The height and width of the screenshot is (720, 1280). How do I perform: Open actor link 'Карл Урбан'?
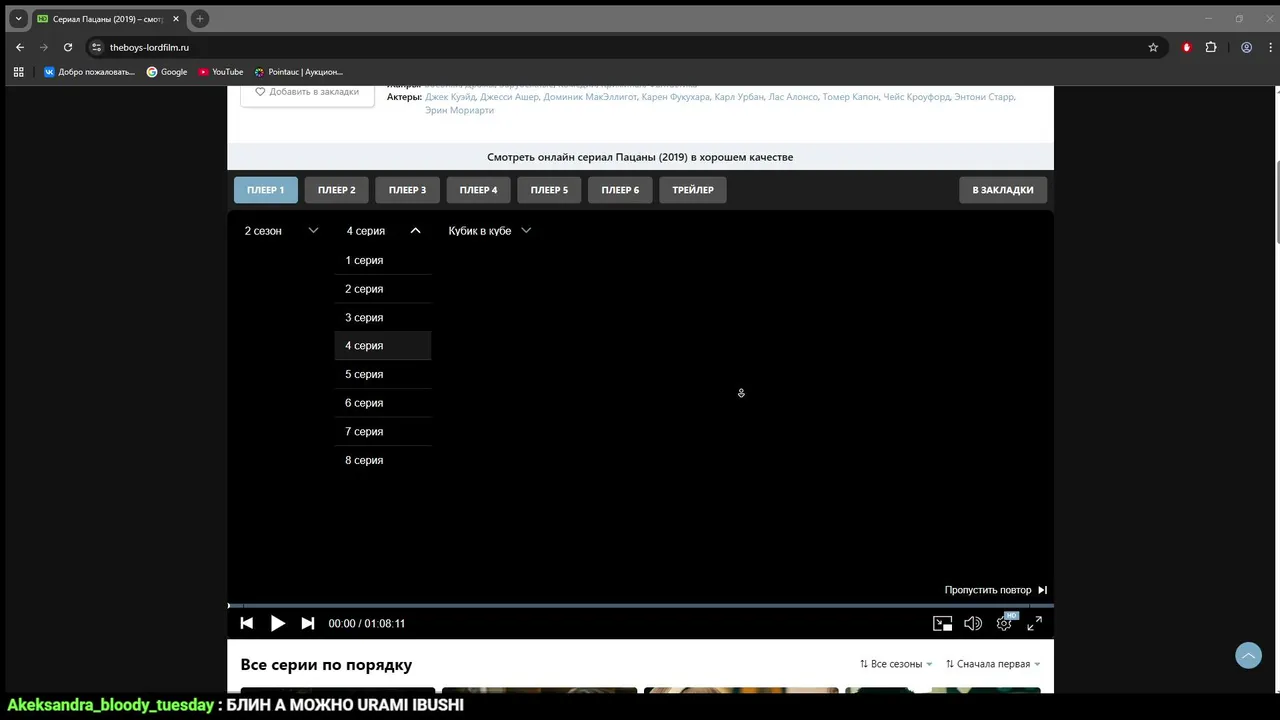(x=739, y=97)
